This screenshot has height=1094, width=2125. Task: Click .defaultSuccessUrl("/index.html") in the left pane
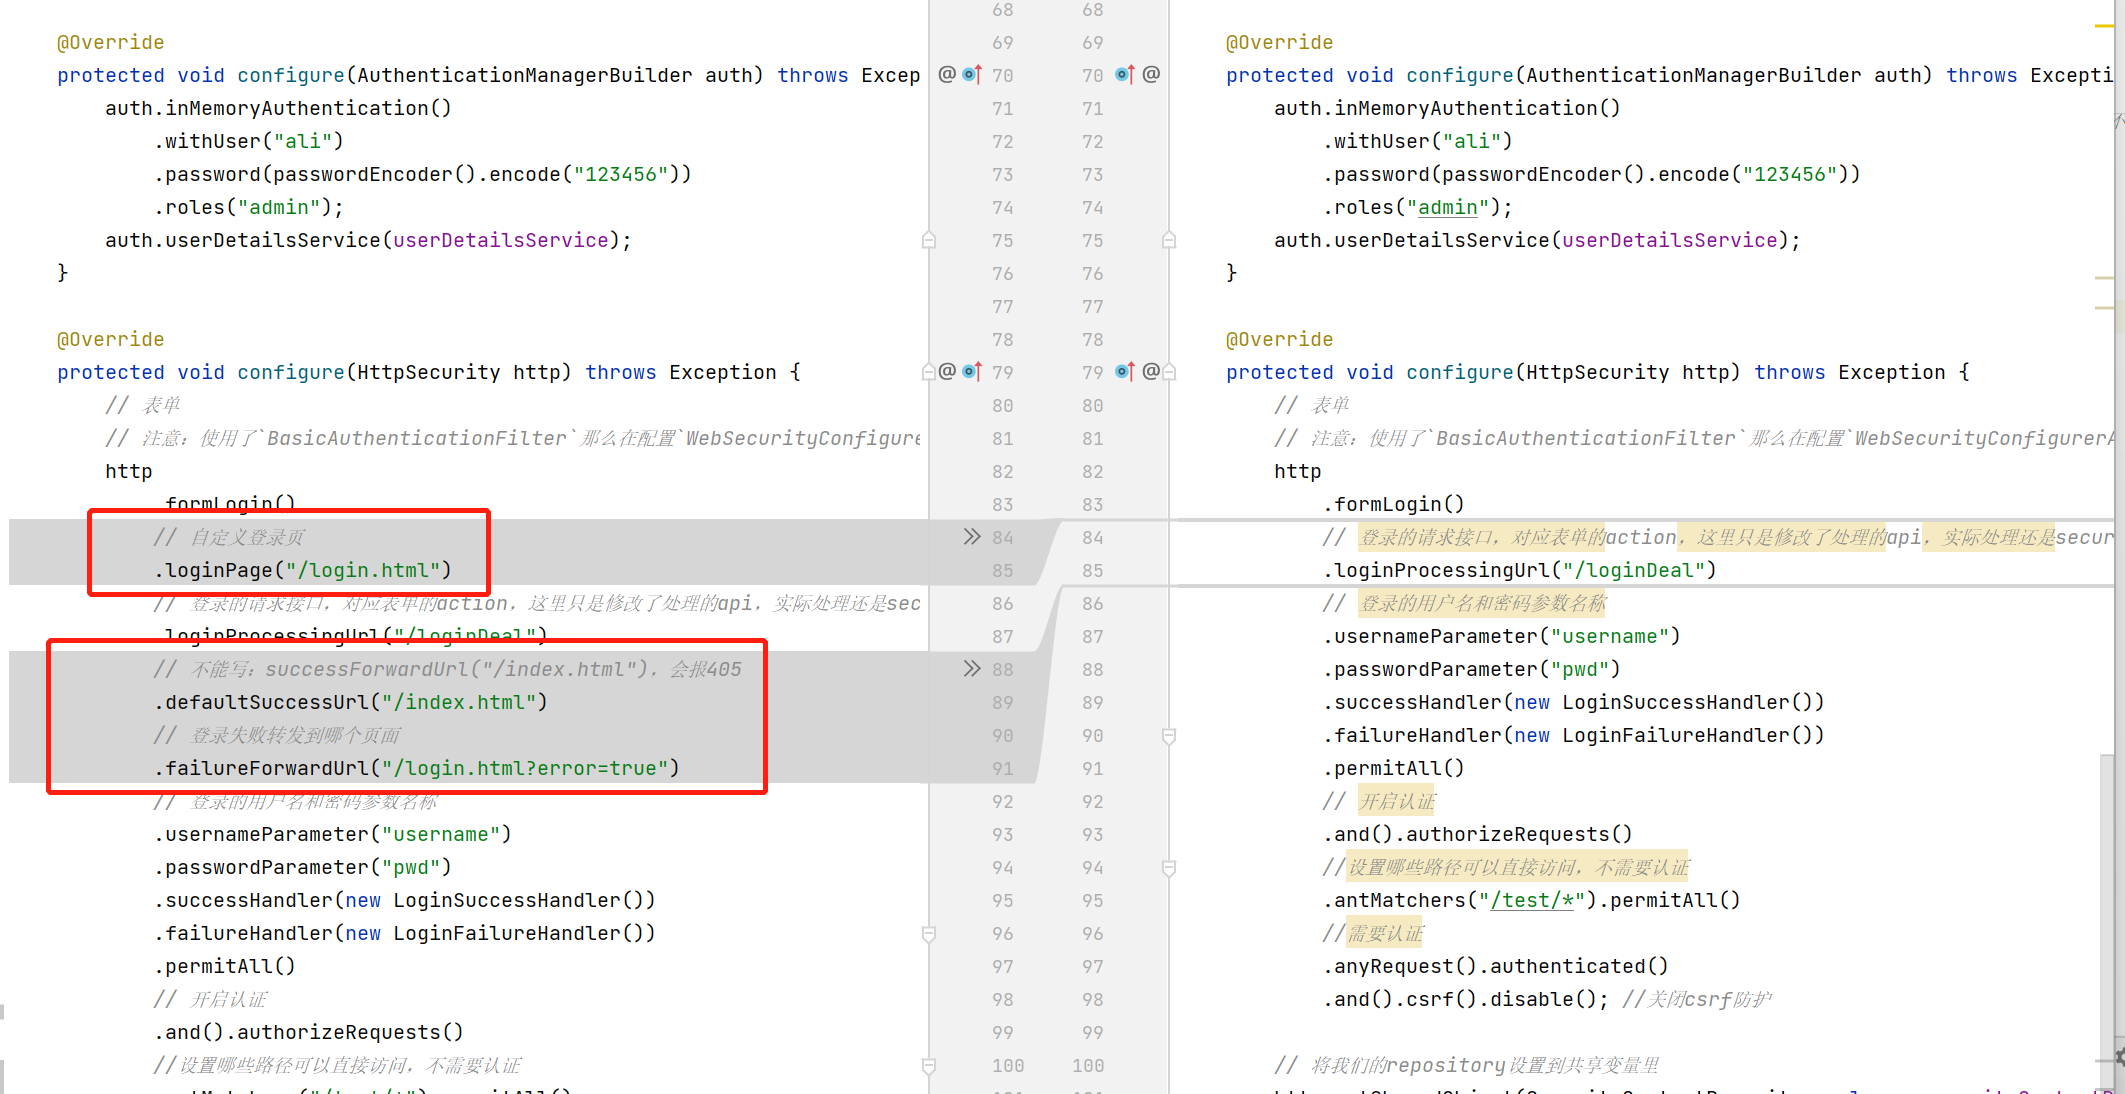tap(351, 702)
